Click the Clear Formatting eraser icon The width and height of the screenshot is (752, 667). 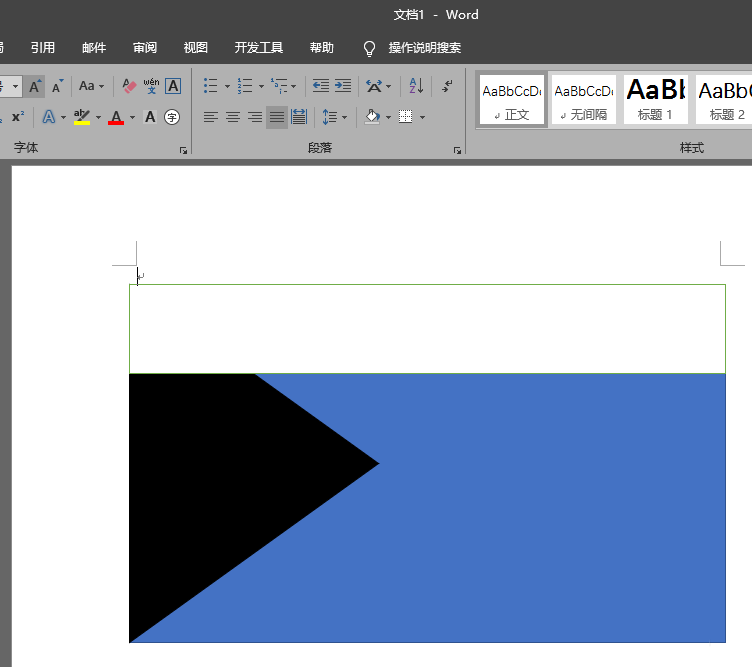(128, 86)
